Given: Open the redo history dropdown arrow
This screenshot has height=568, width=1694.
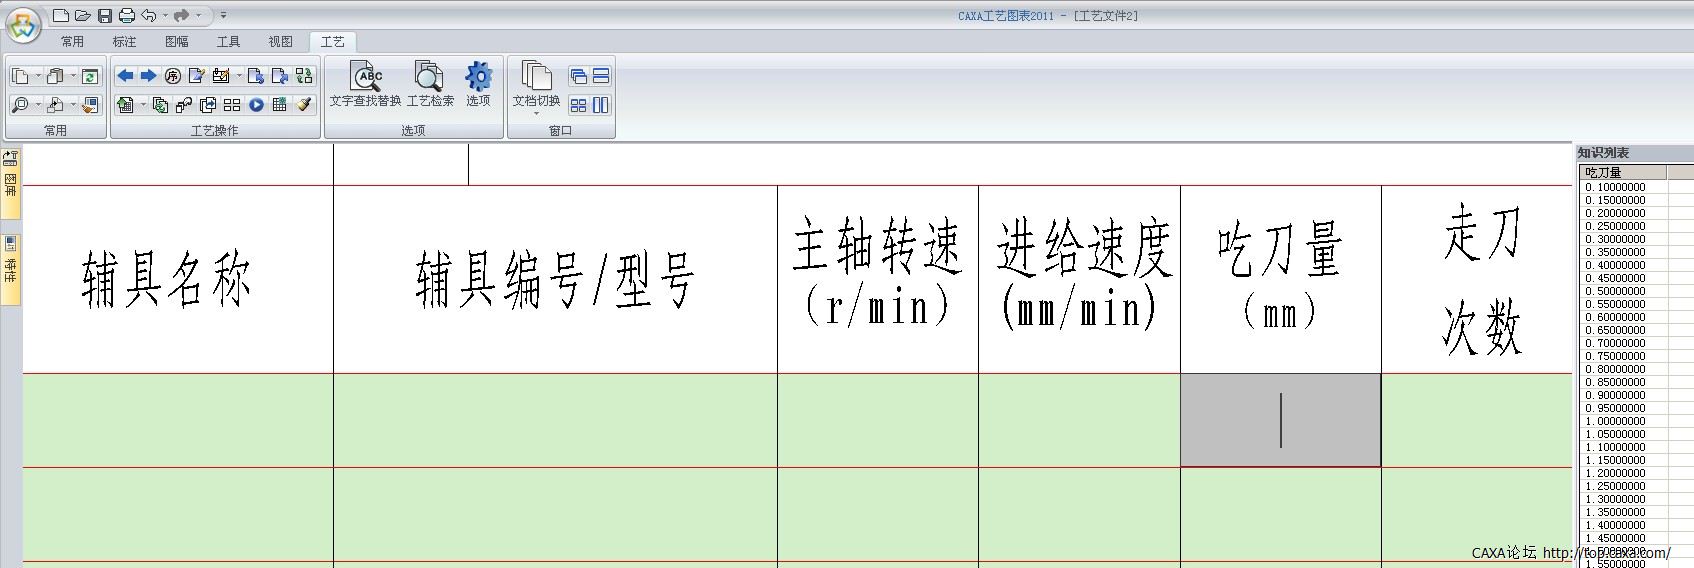Looking at the screenshot, I should pos(198,15).
